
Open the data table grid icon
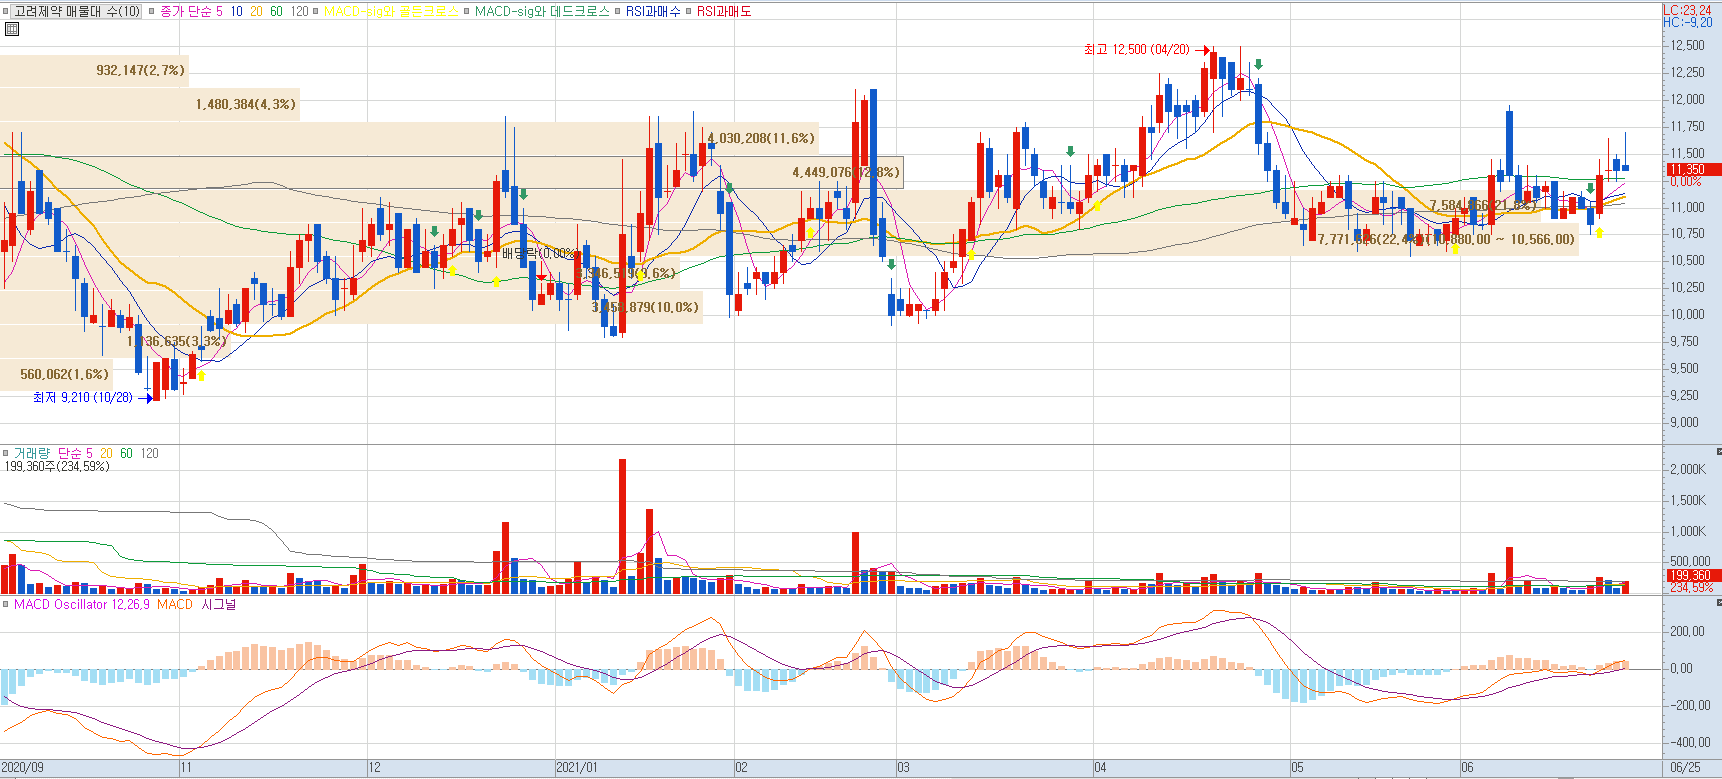pos(12,29)
